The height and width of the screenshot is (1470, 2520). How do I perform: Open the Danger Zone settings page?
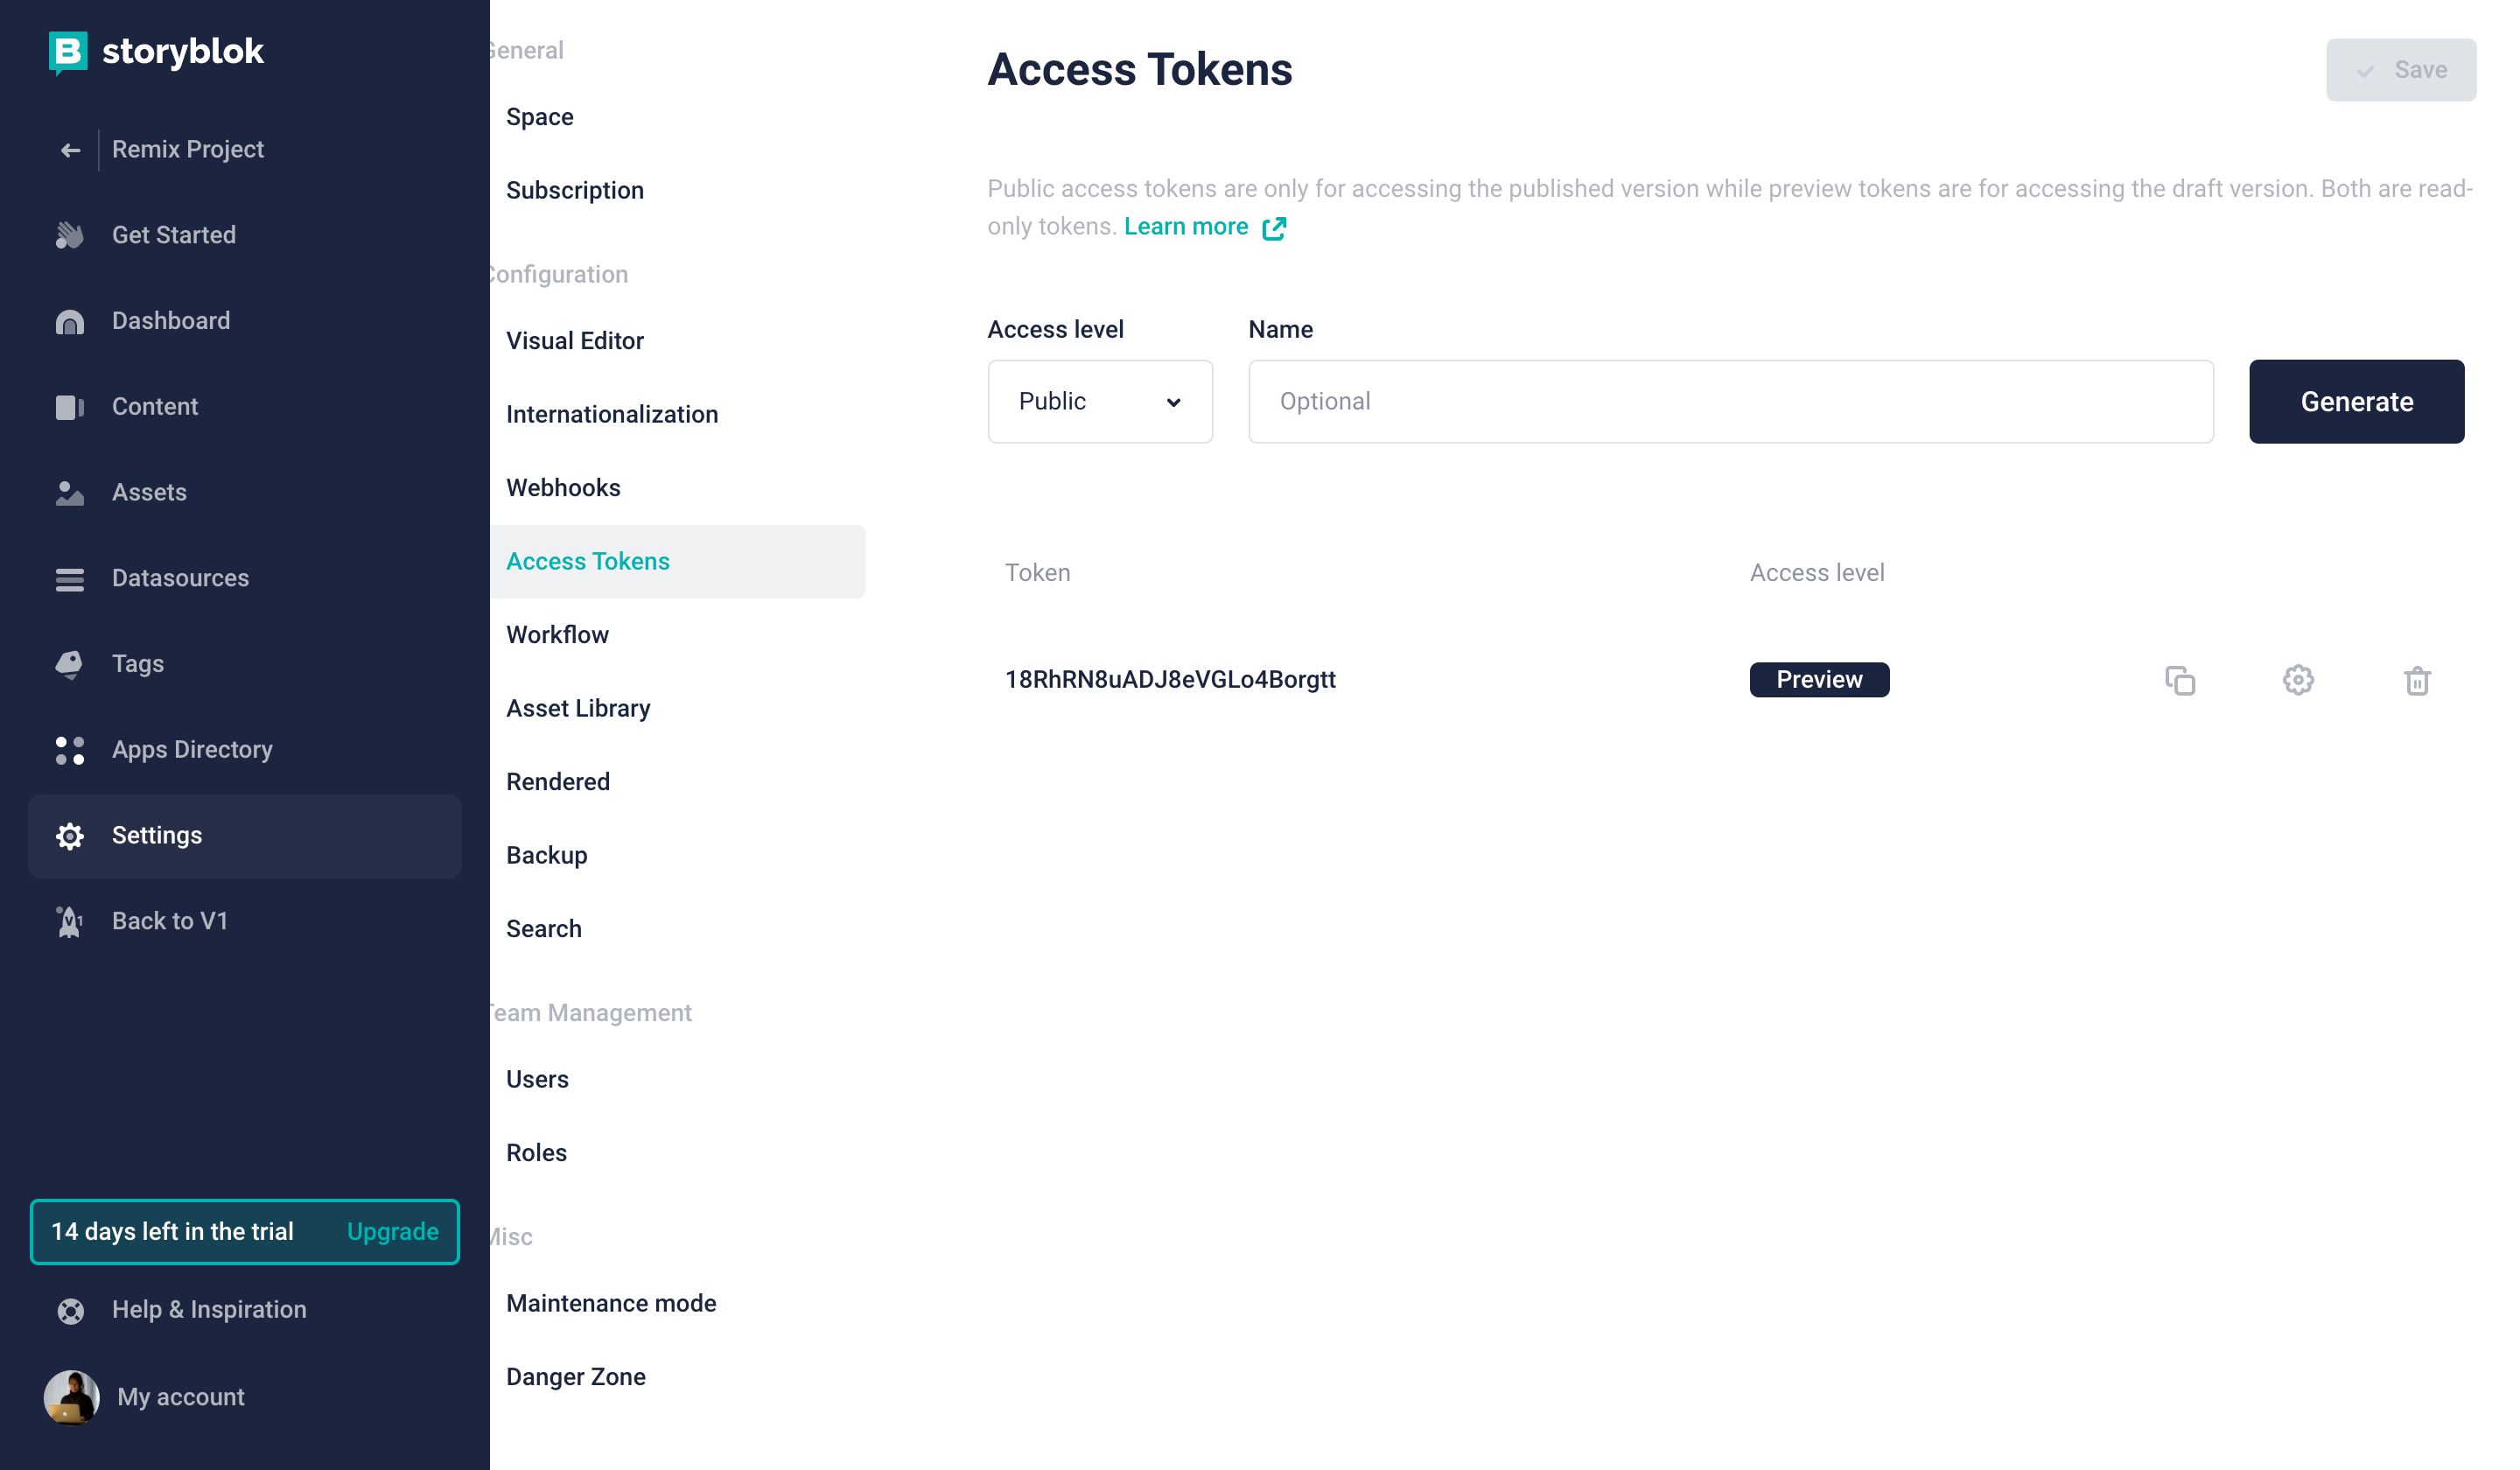575,1376
